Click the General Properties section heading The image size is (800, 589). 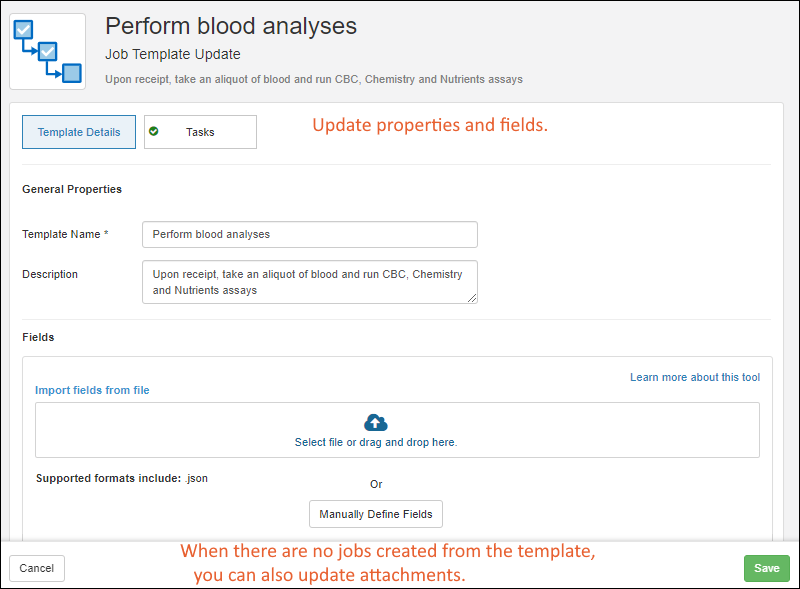(x=72, y=189)
